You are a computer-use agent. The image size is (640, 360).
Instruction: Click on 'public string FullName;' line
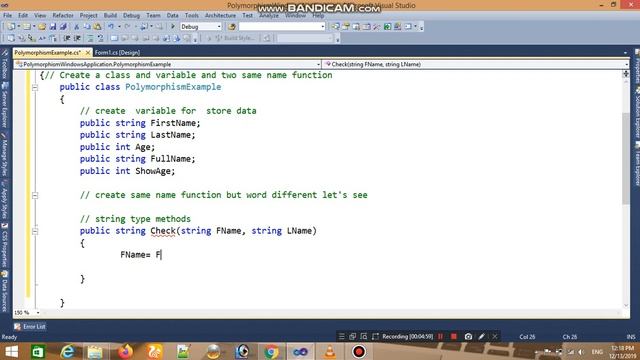tap(138, 159)
